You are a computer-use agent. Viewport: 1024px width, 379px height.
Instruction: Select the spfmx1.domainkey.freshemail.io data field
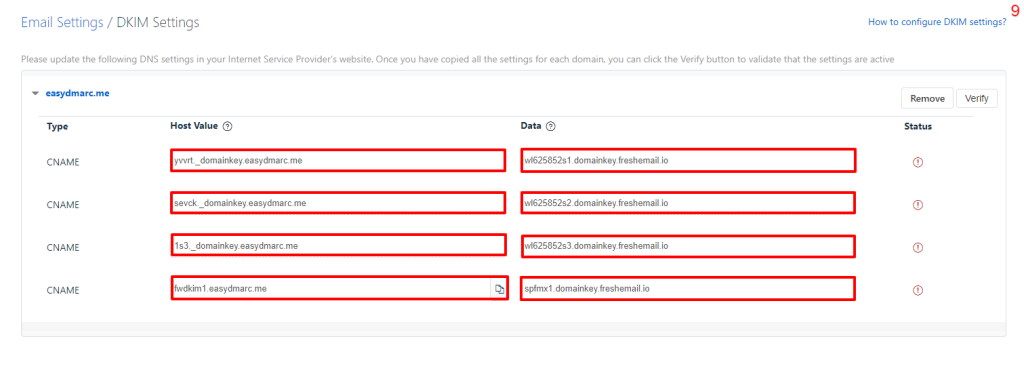point(688,288)
